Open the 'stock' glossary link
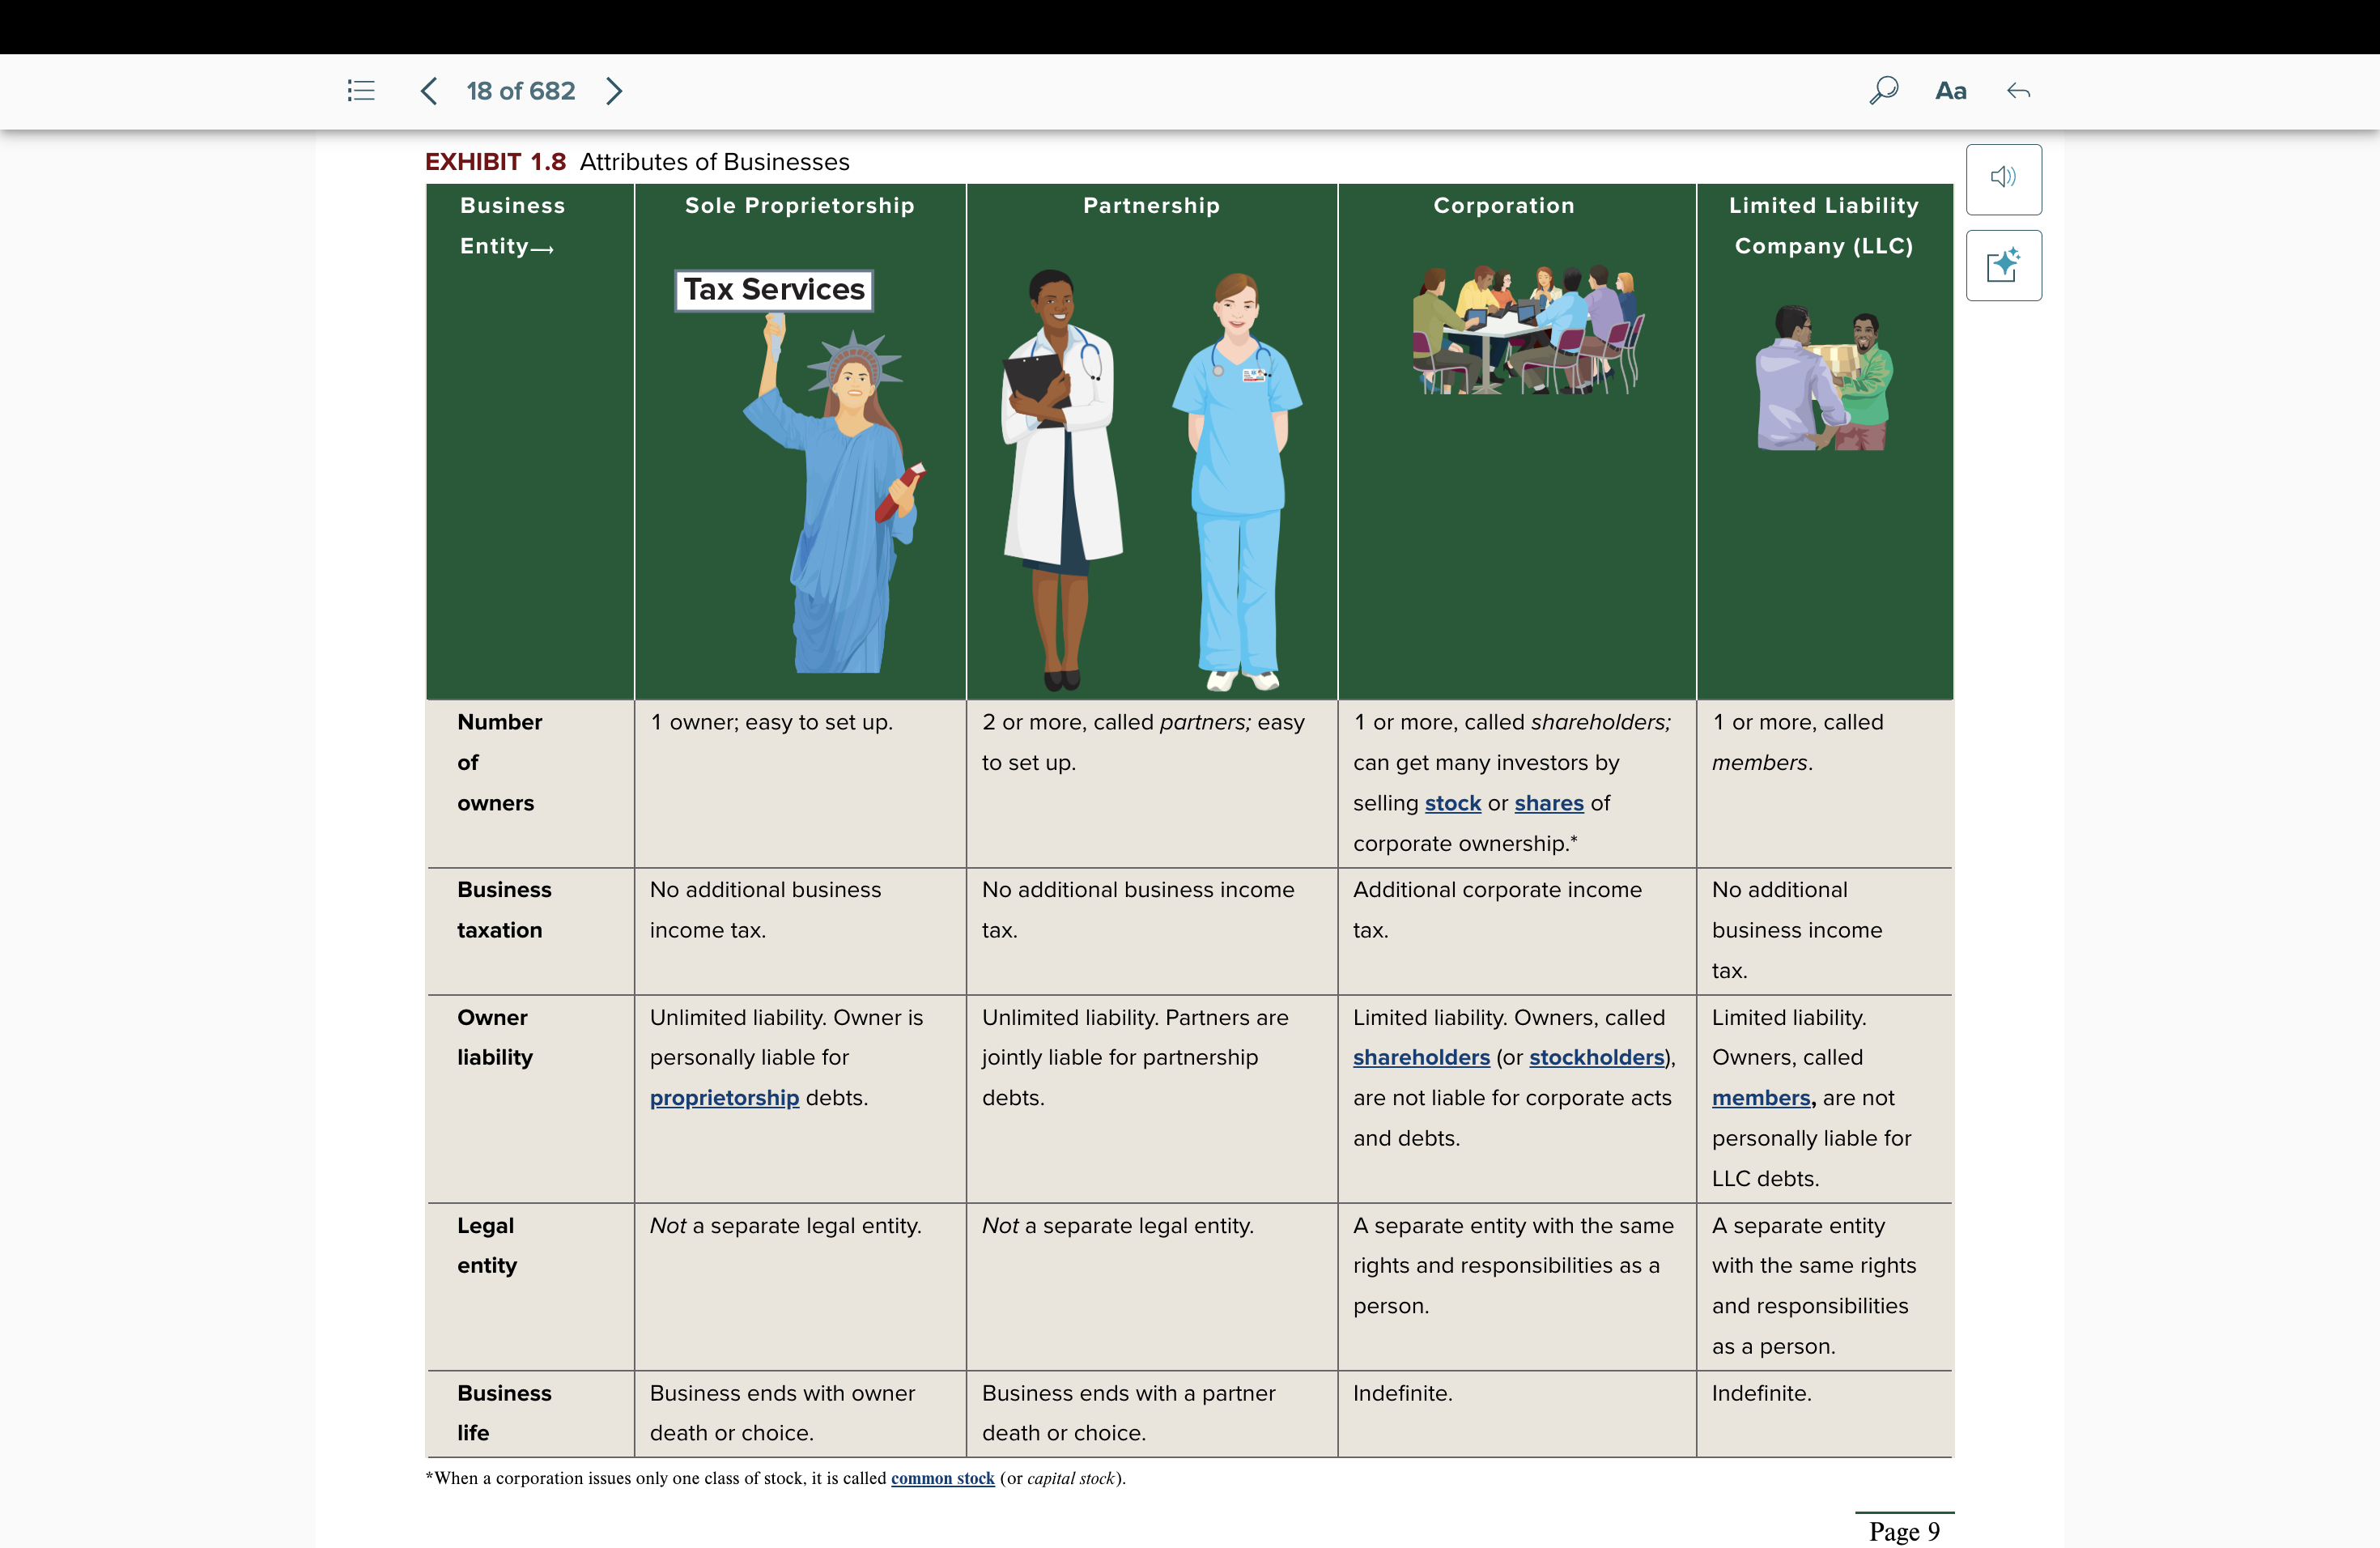This screenshot has width=2380, height=1548. pyautogui.click(x=1452, y=803)
